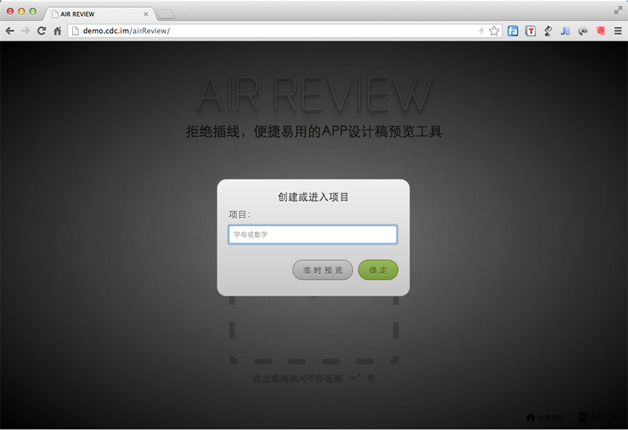This screenshot has height=430, width=628.
Task: Click the lightning bolt icon in address bar
Action: point(481,31)
